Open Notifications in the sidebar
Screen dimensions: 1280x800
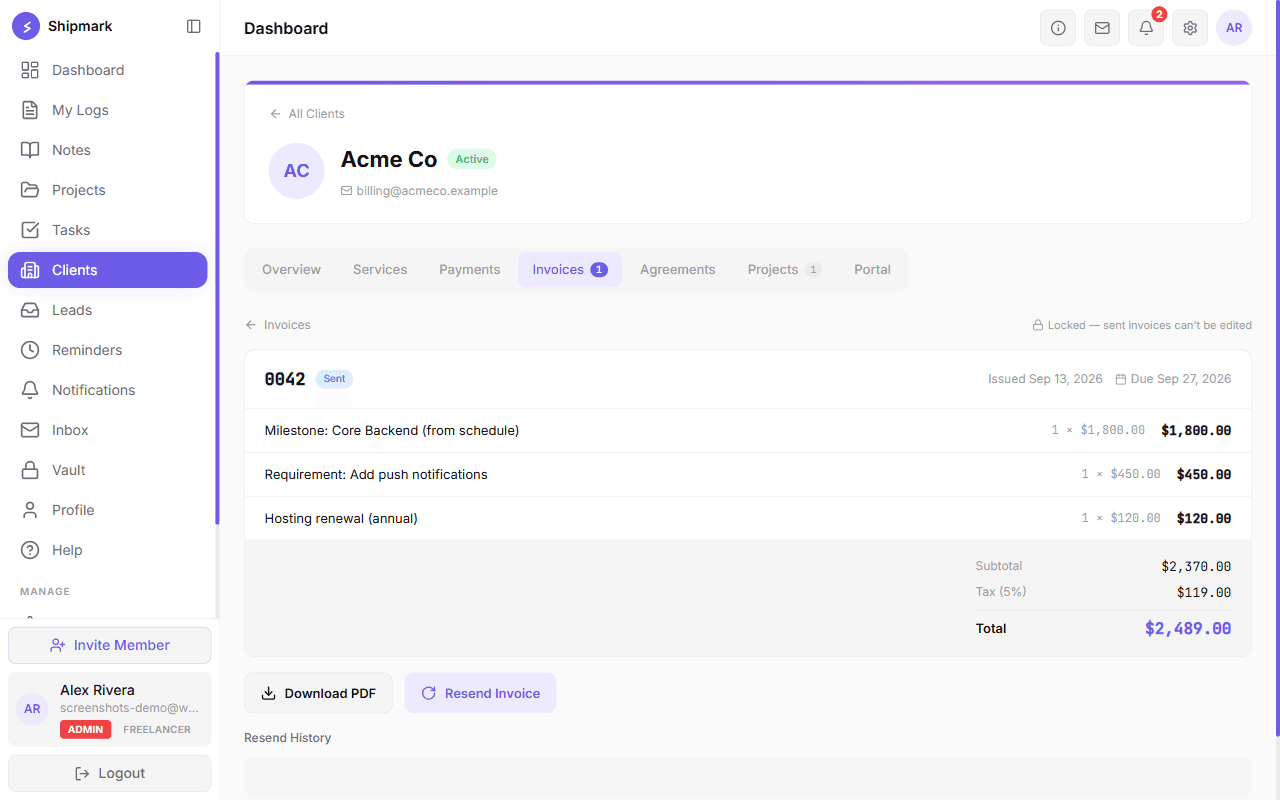(108, 390)
